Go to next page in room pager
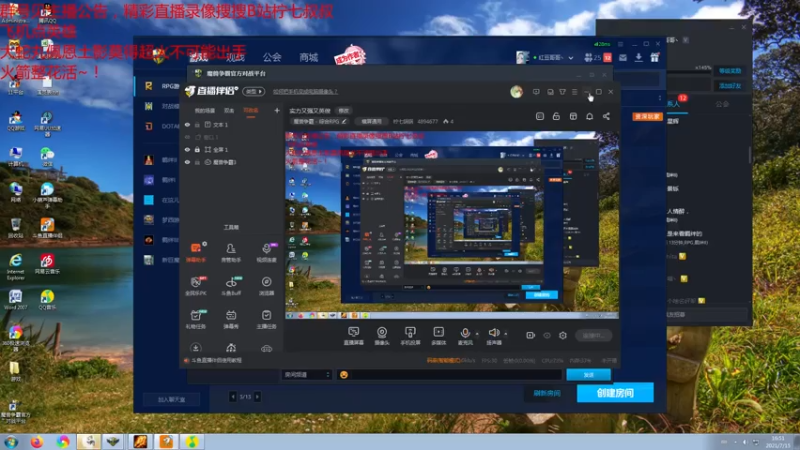 (257, 396)
